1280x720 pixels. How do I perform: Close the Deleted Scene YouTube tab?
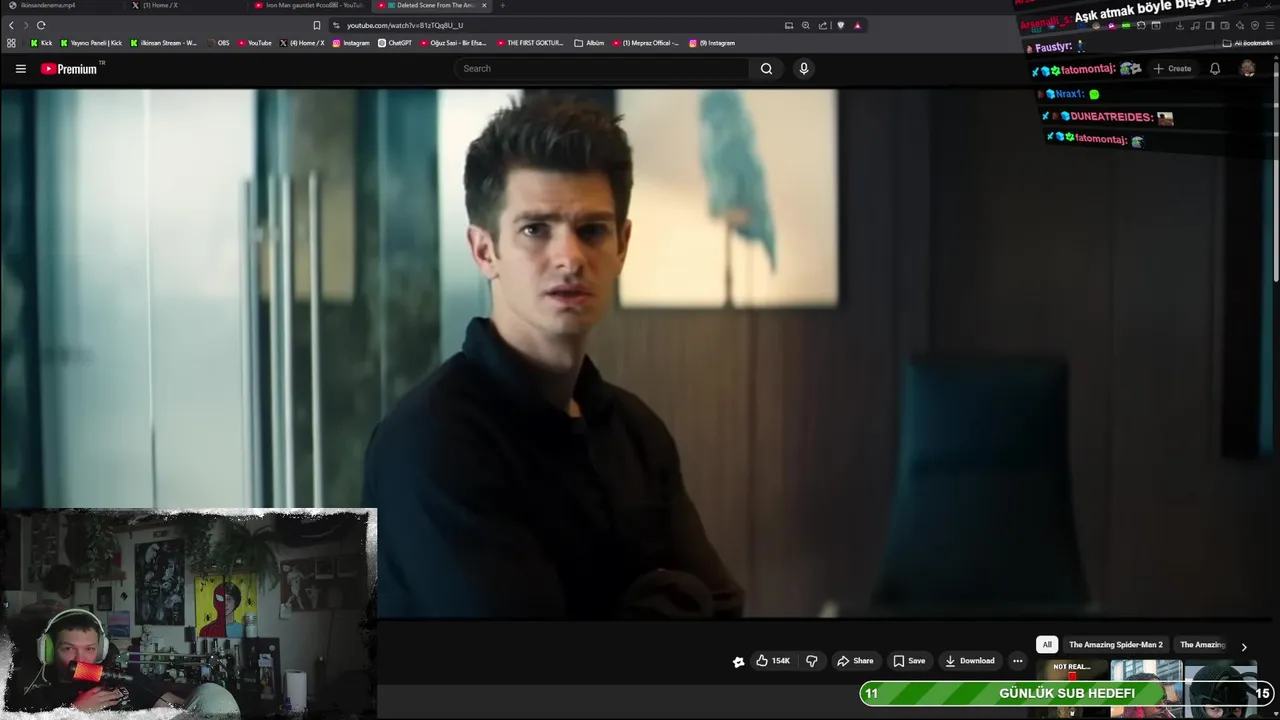[484, 5]
